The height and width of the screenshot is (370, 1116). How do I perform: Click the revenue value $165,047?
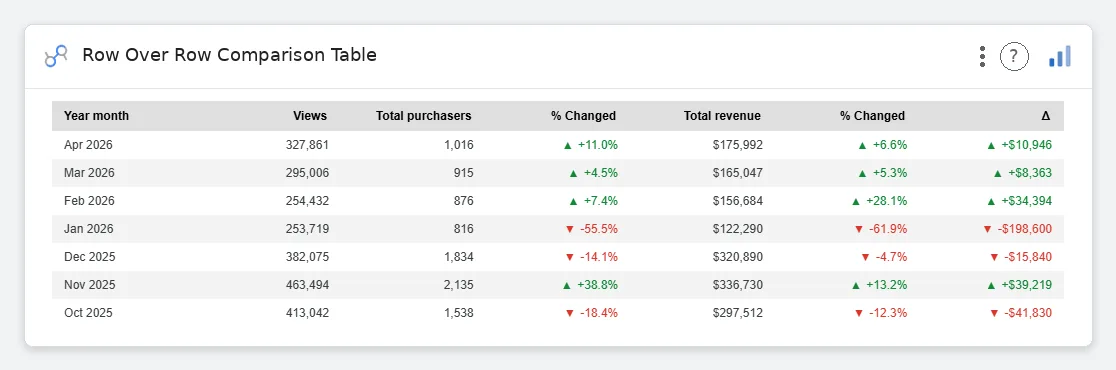pyautogui.click(x=737, y=173)
